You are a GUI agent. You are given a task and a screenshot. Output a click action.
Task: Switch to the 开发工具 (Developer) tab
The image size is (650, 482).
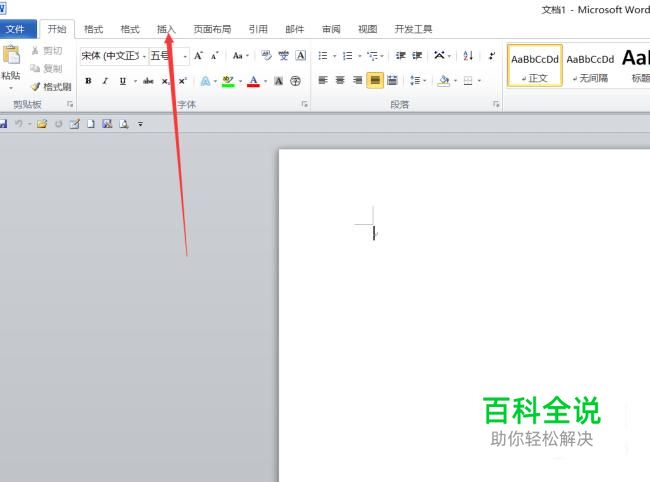coord(413,29)
